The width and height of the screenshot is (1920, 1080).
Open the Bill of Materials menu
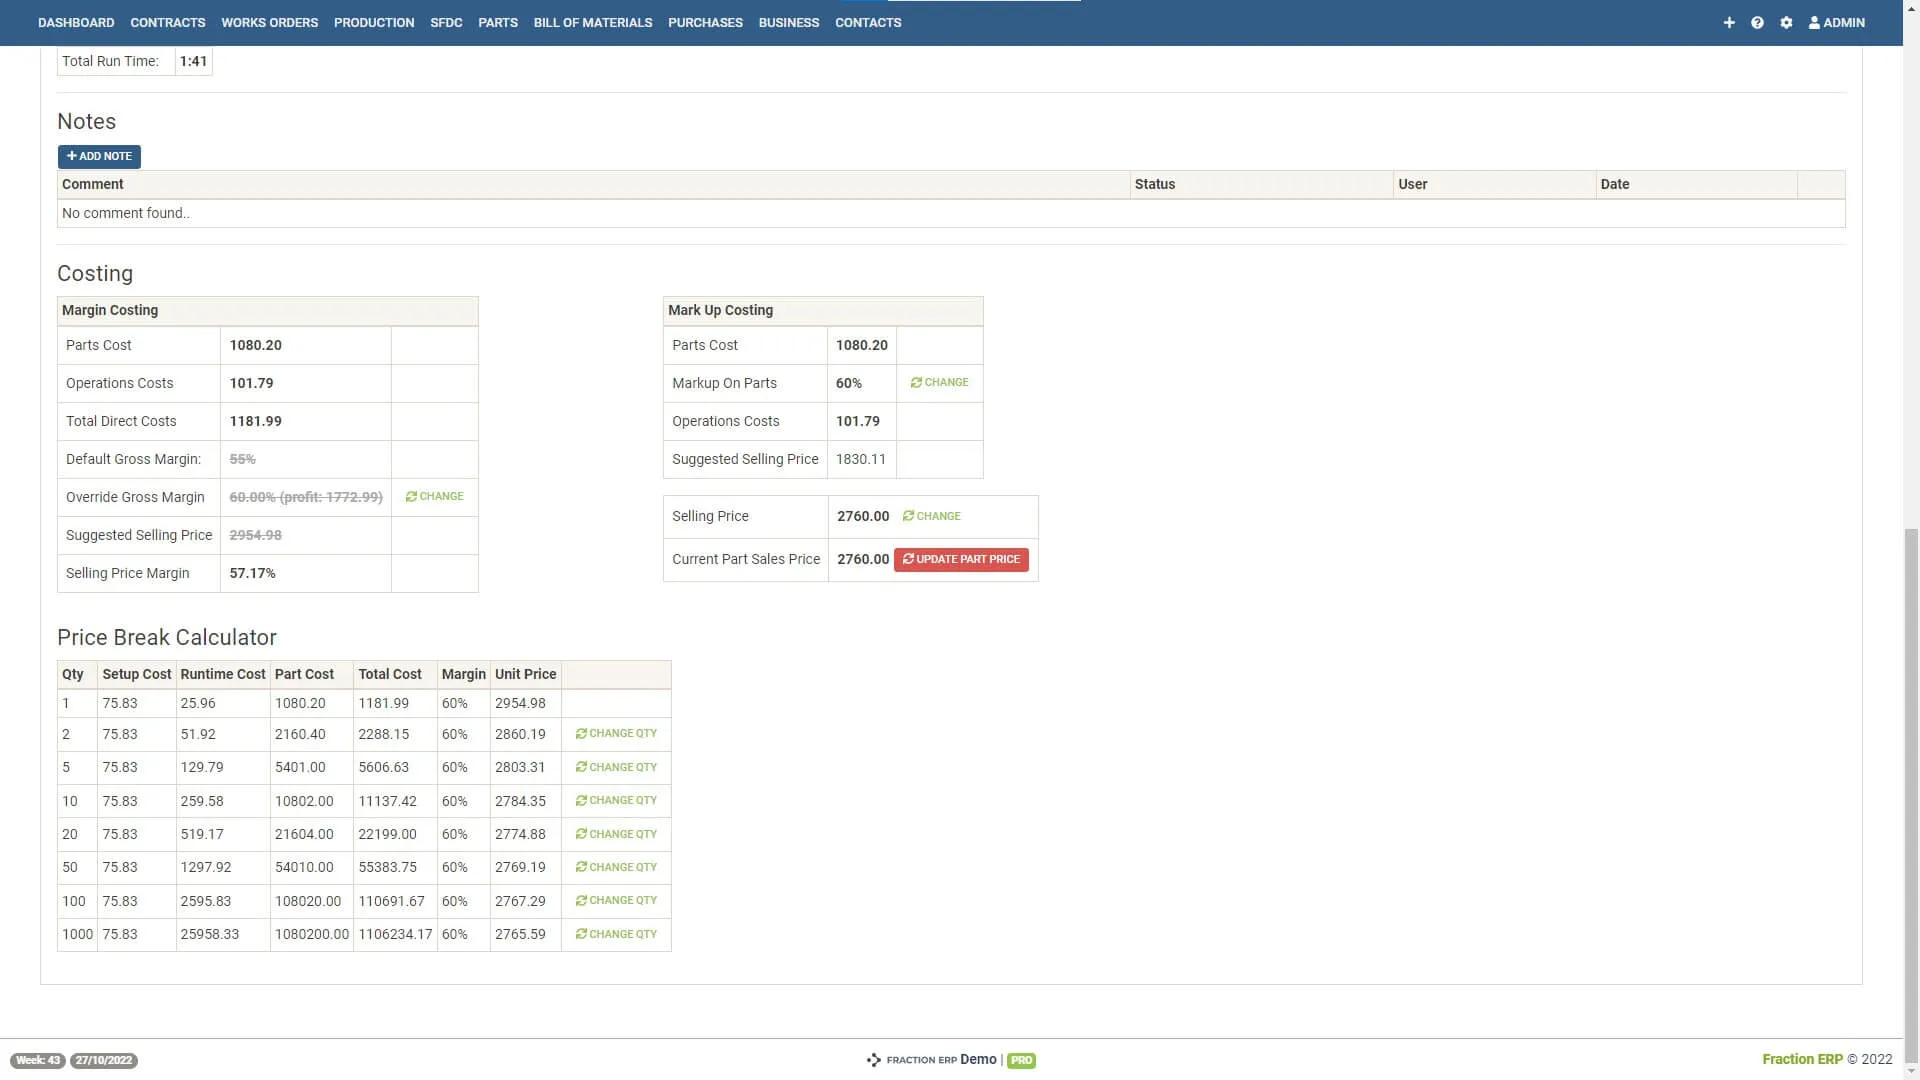tap(592, 22)
